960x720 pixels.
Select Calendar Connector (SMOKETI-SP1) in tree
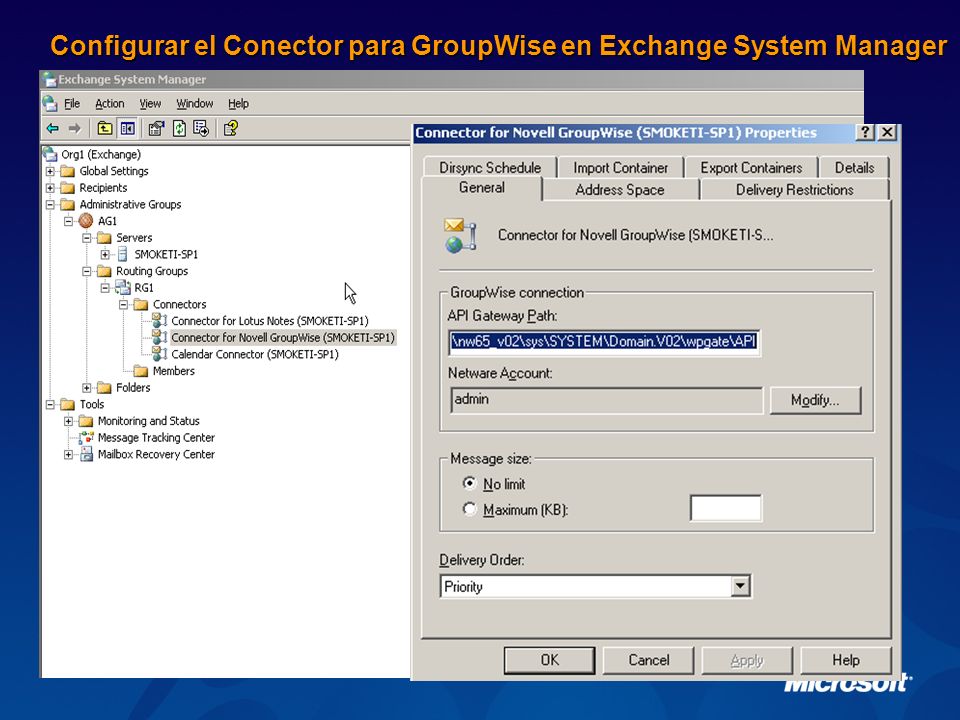pyautogui.click(x=255, y=354)
